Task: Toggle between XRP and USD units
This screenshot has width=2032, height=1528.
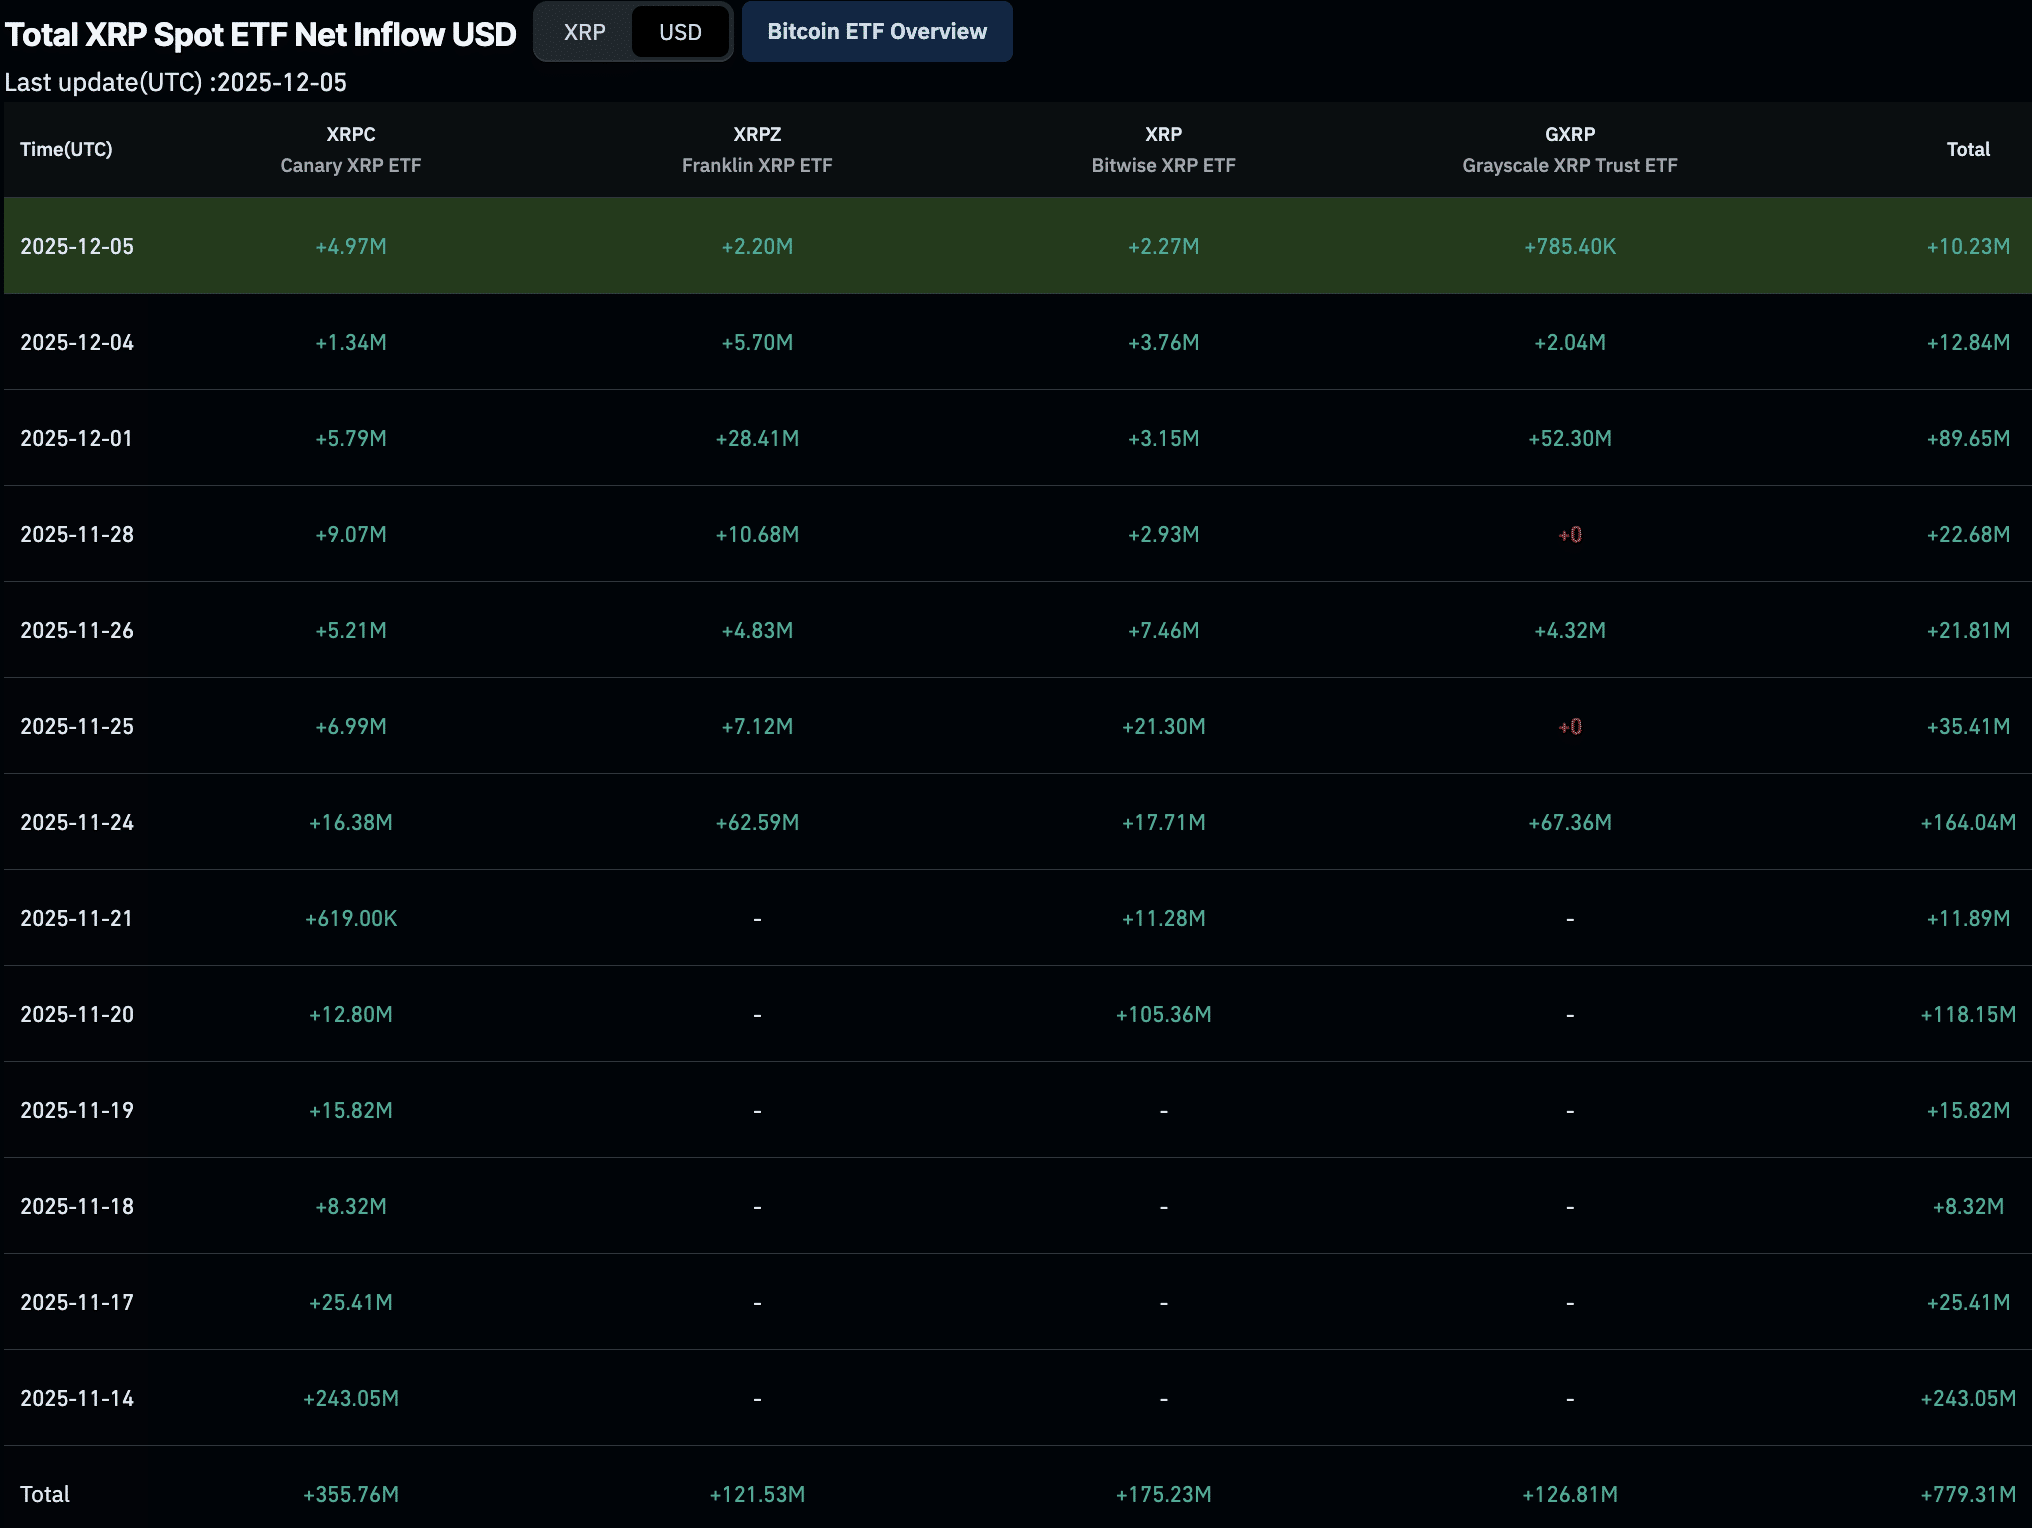Action: coord(633,31)
